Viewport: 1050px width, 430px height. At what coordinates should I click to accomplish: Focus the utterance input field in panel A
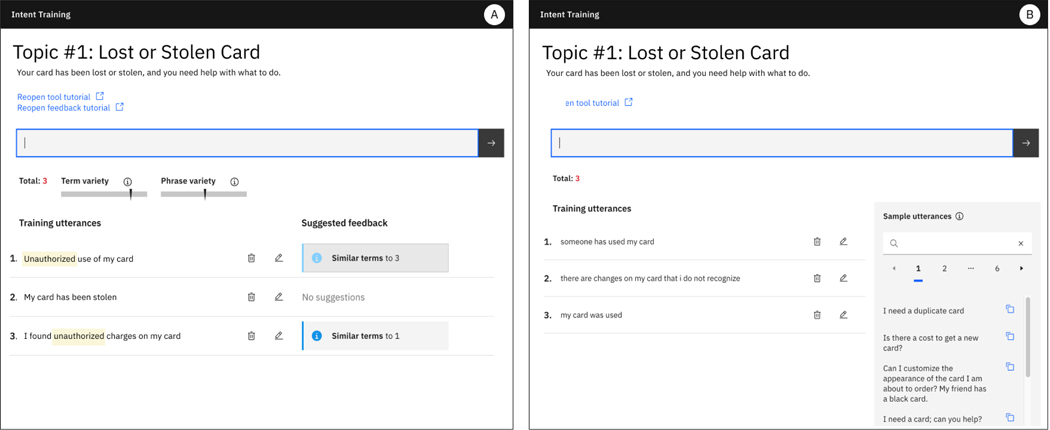(247, 143)
